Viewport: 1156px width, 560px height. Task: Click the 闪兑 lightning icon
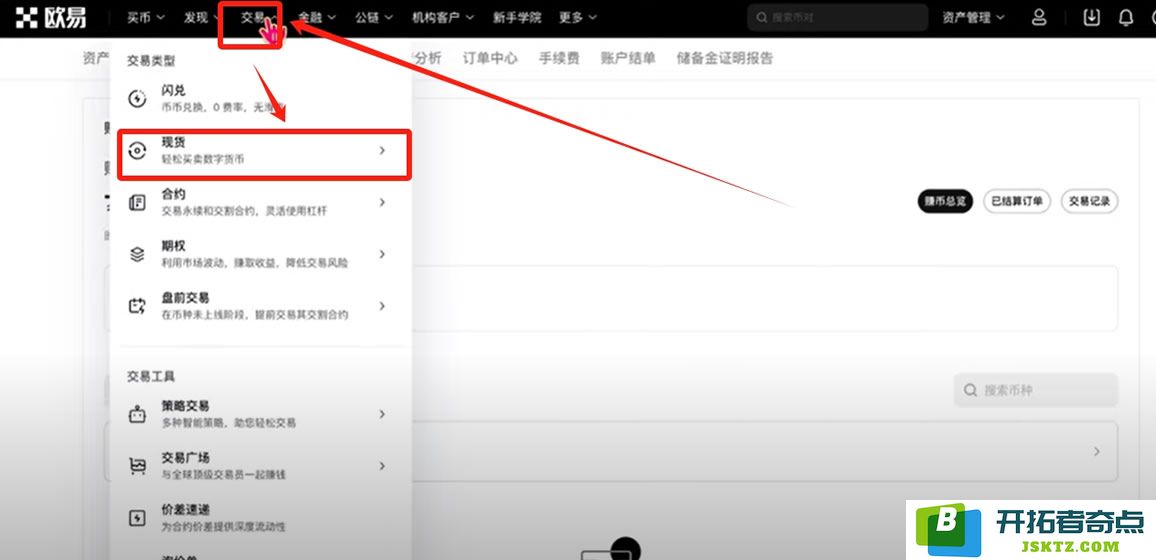pos(137,98)
